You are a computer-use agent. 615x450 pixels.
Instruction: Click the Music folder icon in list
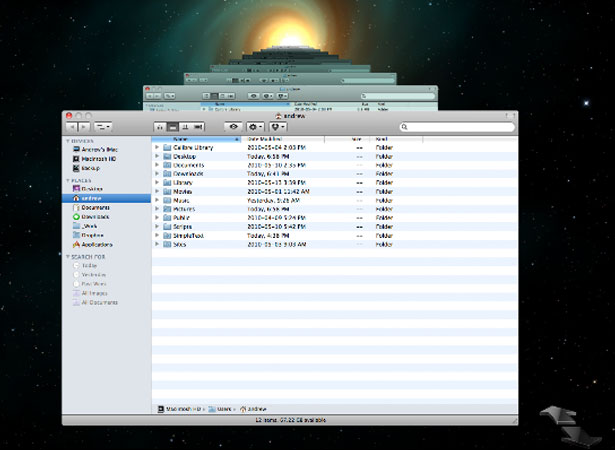pyautogui.click(x=167, y=200)
